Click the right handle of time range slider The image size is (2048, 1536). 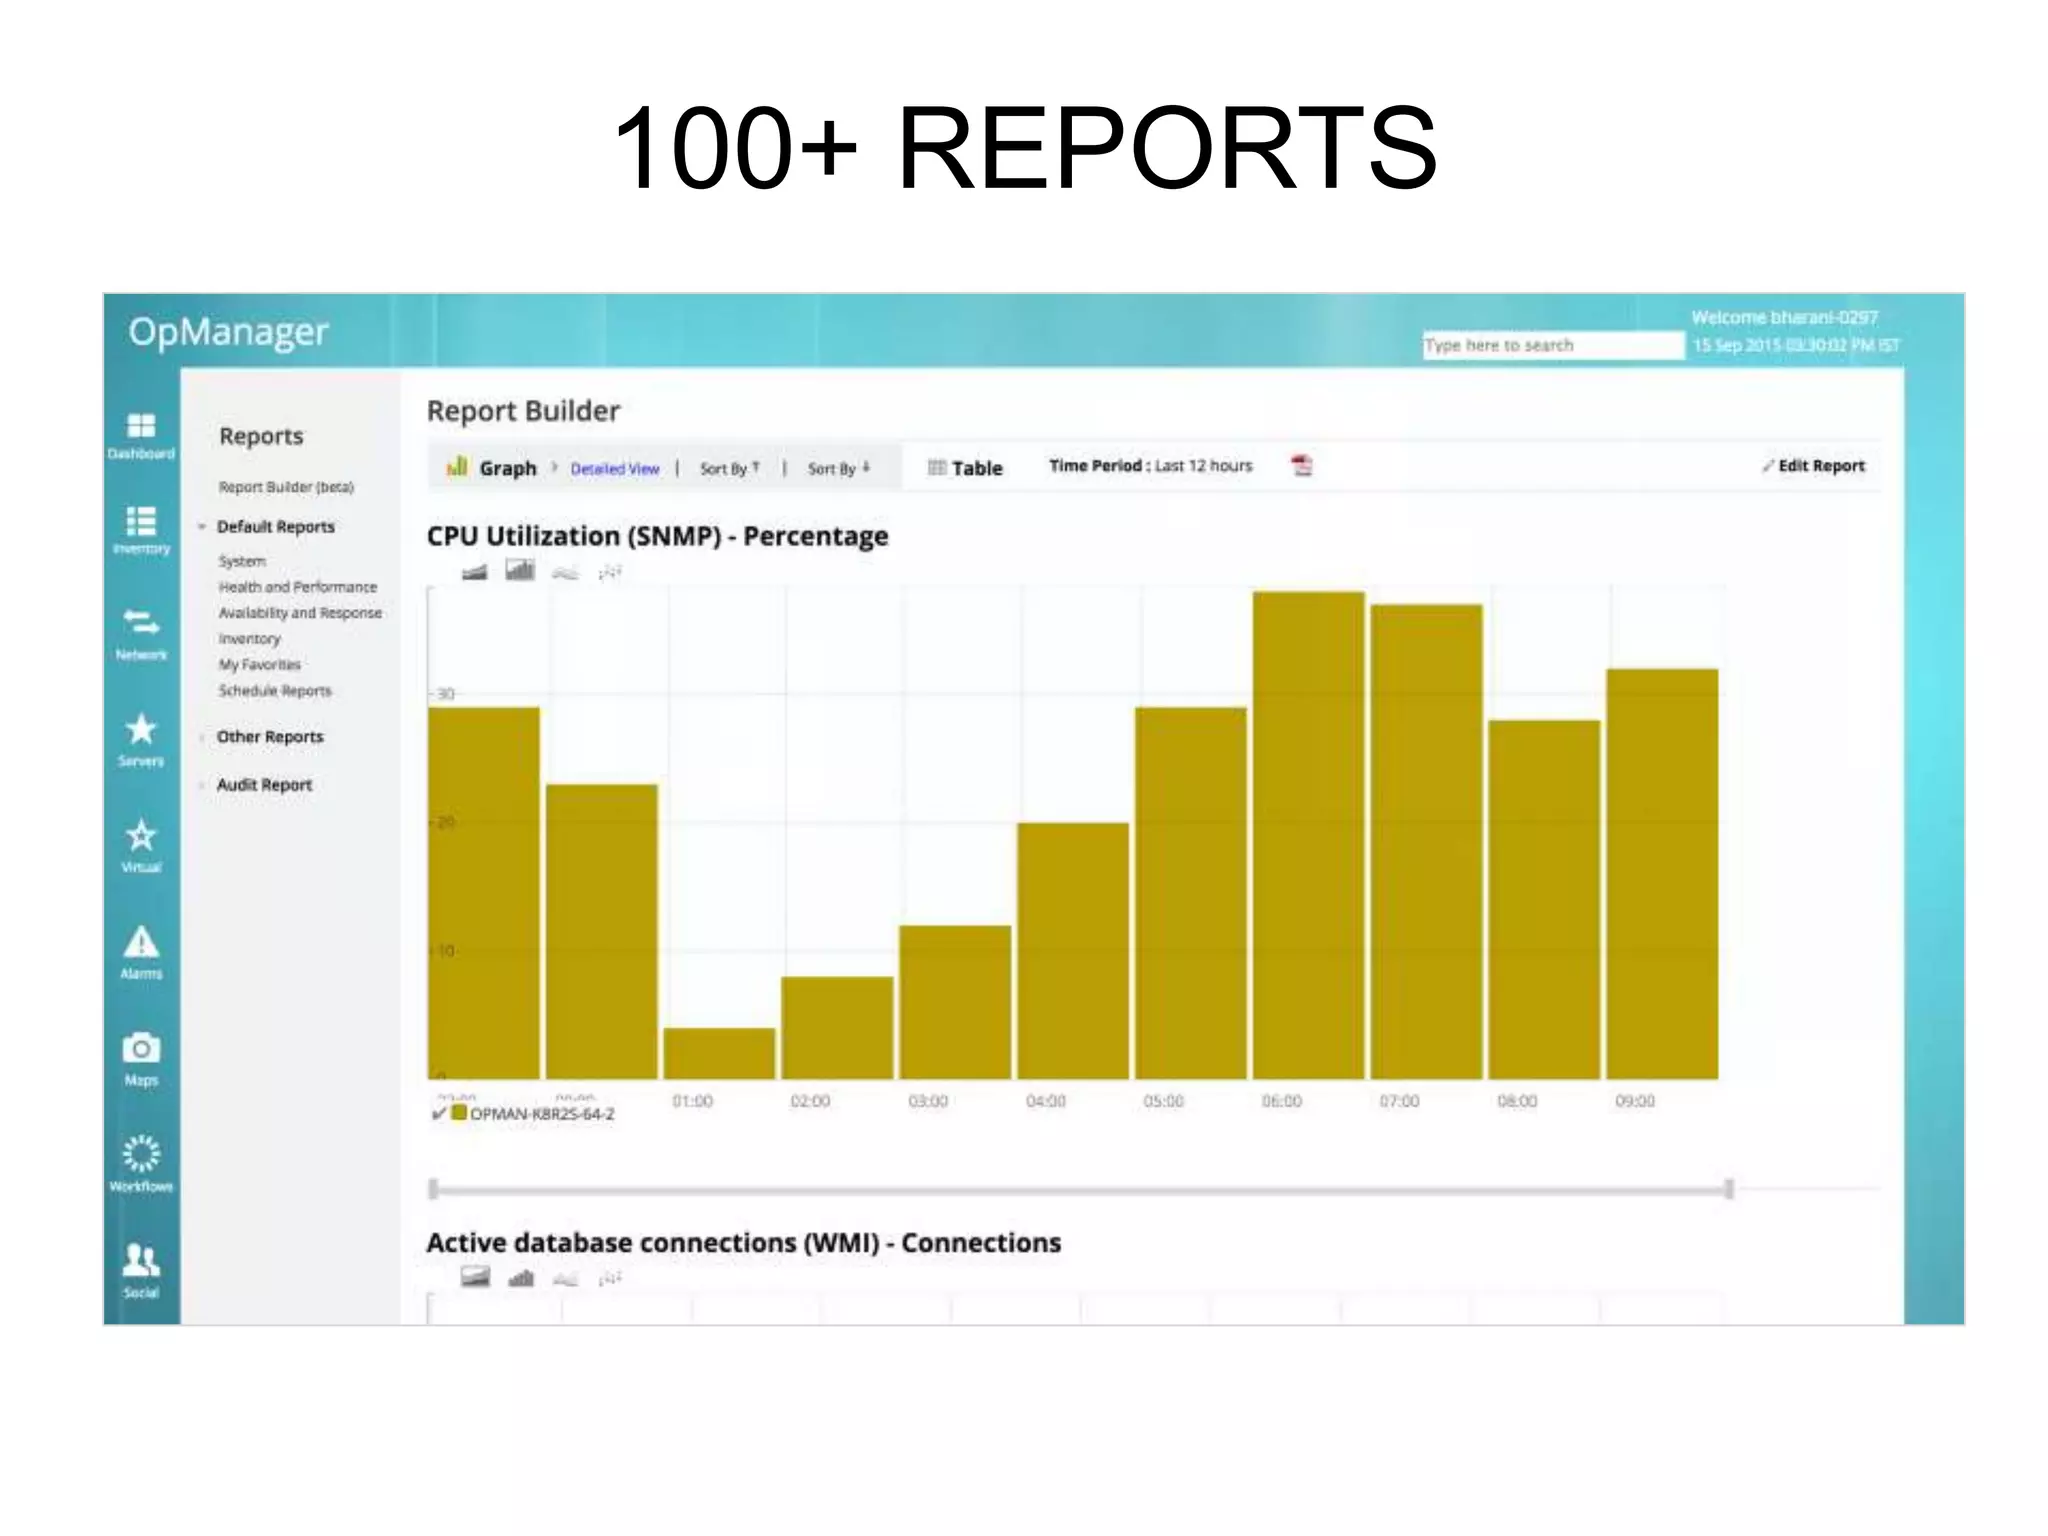pyautogui.click(x=1729, y=1189)
